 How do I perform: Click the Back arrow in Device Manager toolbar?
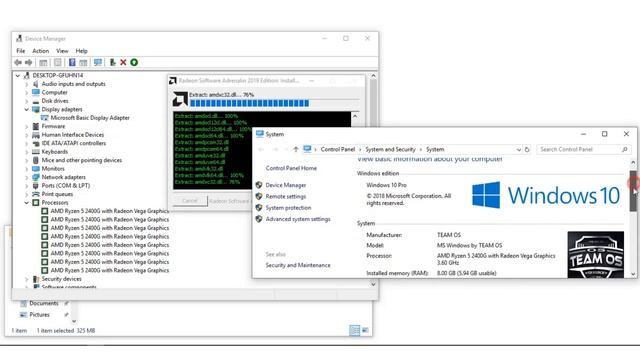click(x=18, y=62)
